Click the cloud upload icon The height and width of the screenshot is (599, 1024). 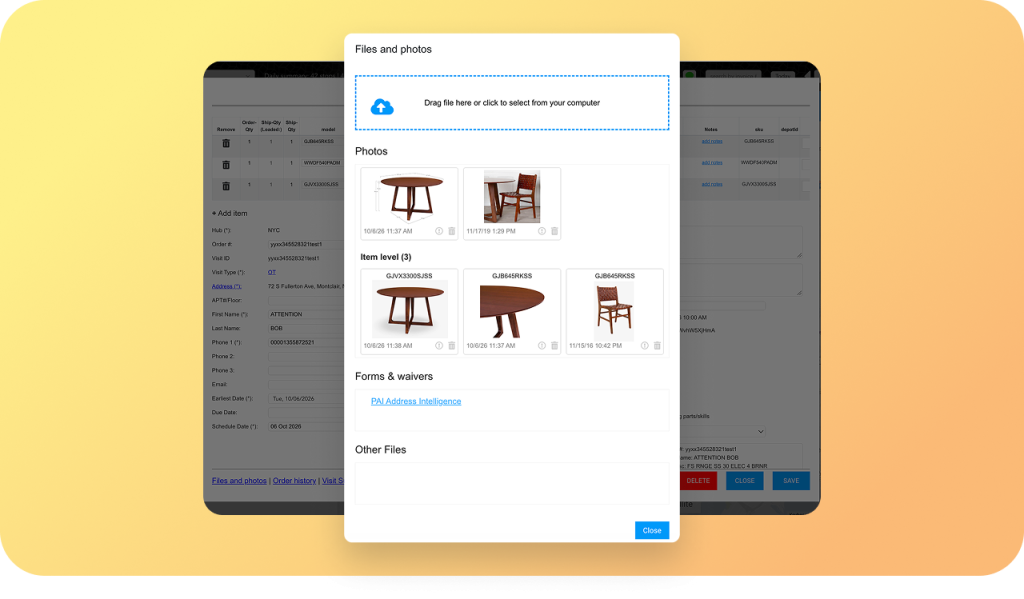coord(382,106)
